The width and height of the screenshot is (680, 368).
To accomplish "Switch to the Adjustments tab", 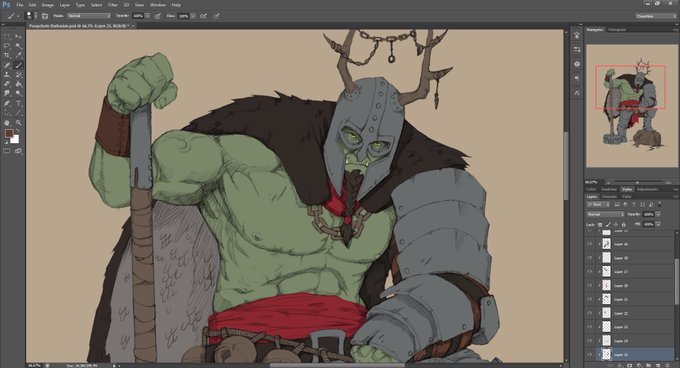I will tap(647, 189).
